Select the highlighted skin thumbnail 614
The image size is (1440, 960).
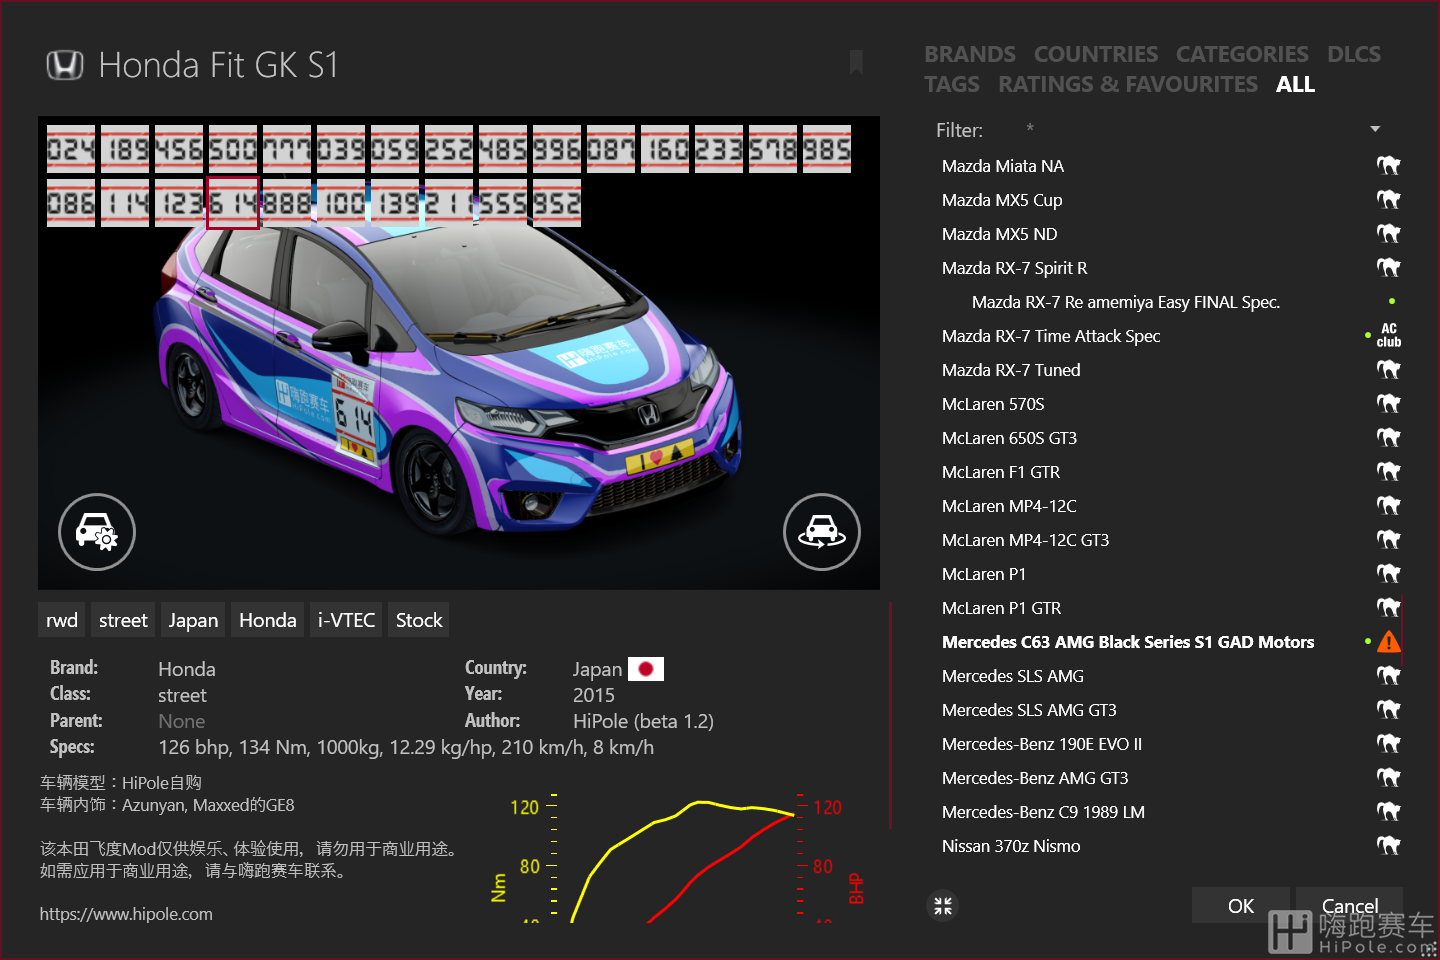233,203
